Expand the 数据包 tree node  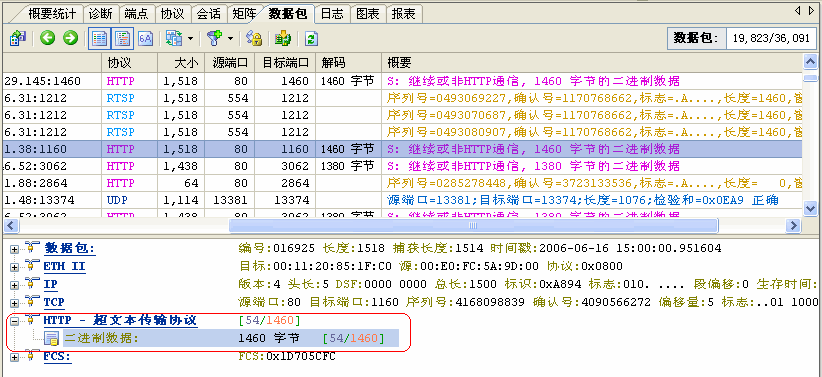[15, 249]
